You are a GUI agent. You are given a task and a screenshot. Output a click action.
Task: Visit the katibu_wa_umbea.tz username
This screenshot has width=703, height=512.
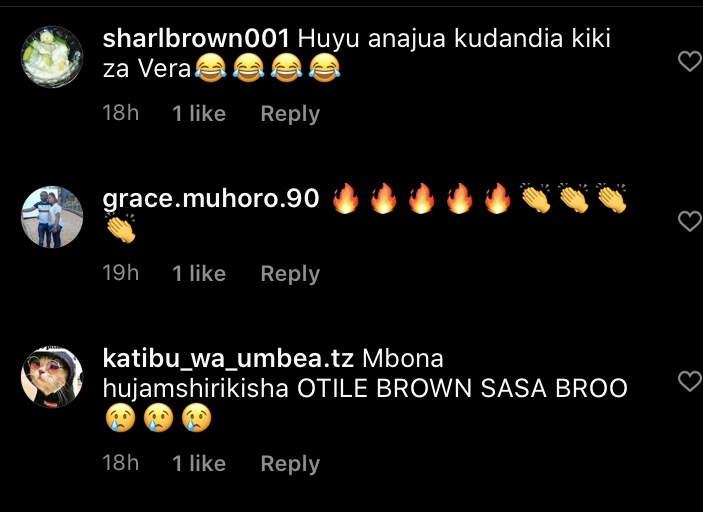pyautogui.click(x=228, y=359)
